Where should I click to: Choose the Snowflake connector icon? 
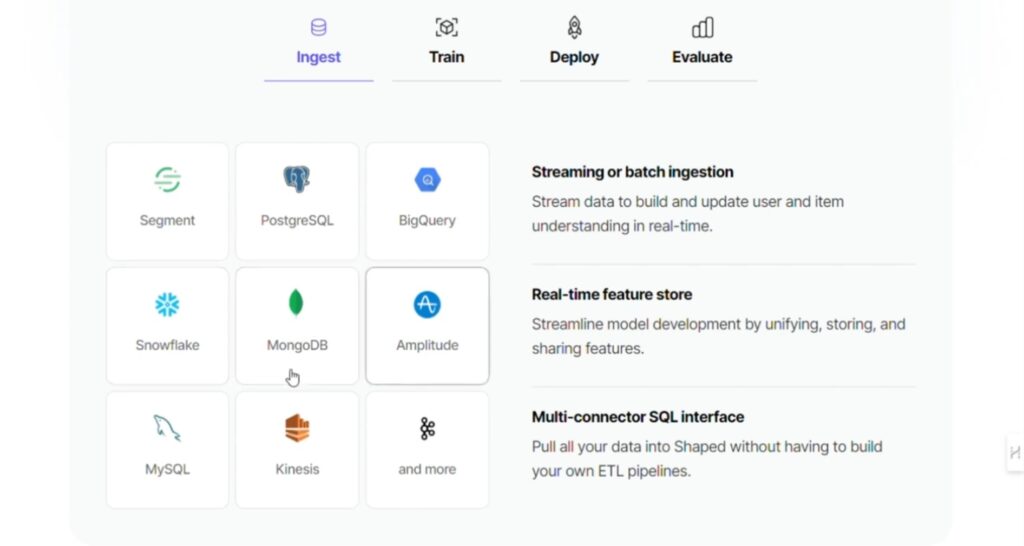[167, 304]
